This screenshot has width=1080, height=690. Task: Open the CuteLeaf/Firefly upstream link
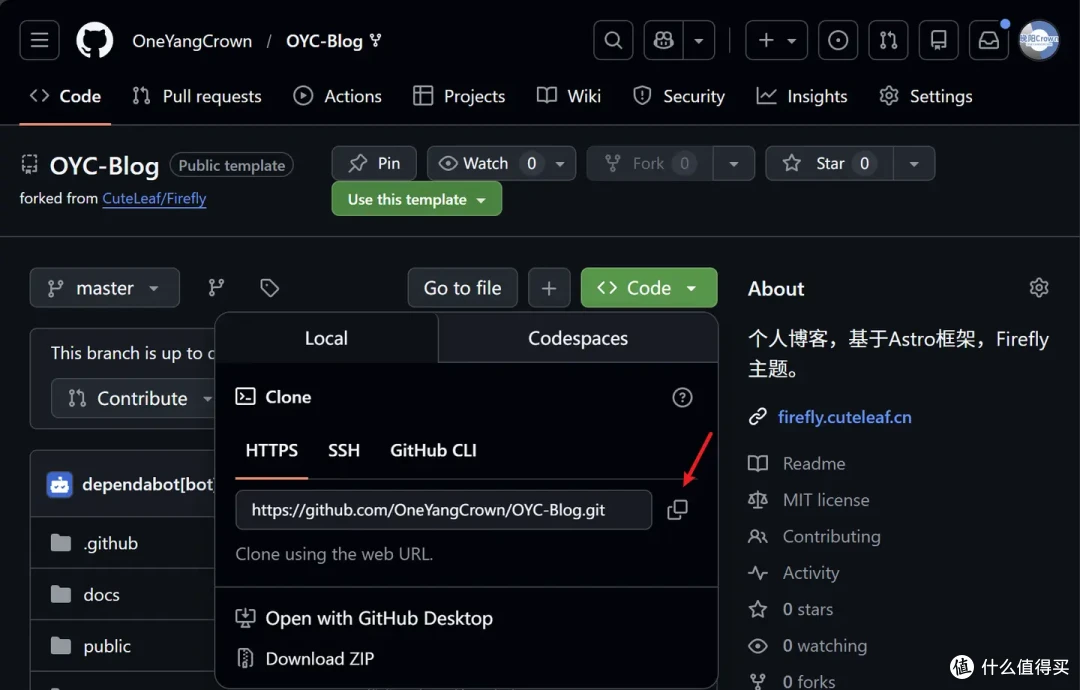(x=154, y=199)
